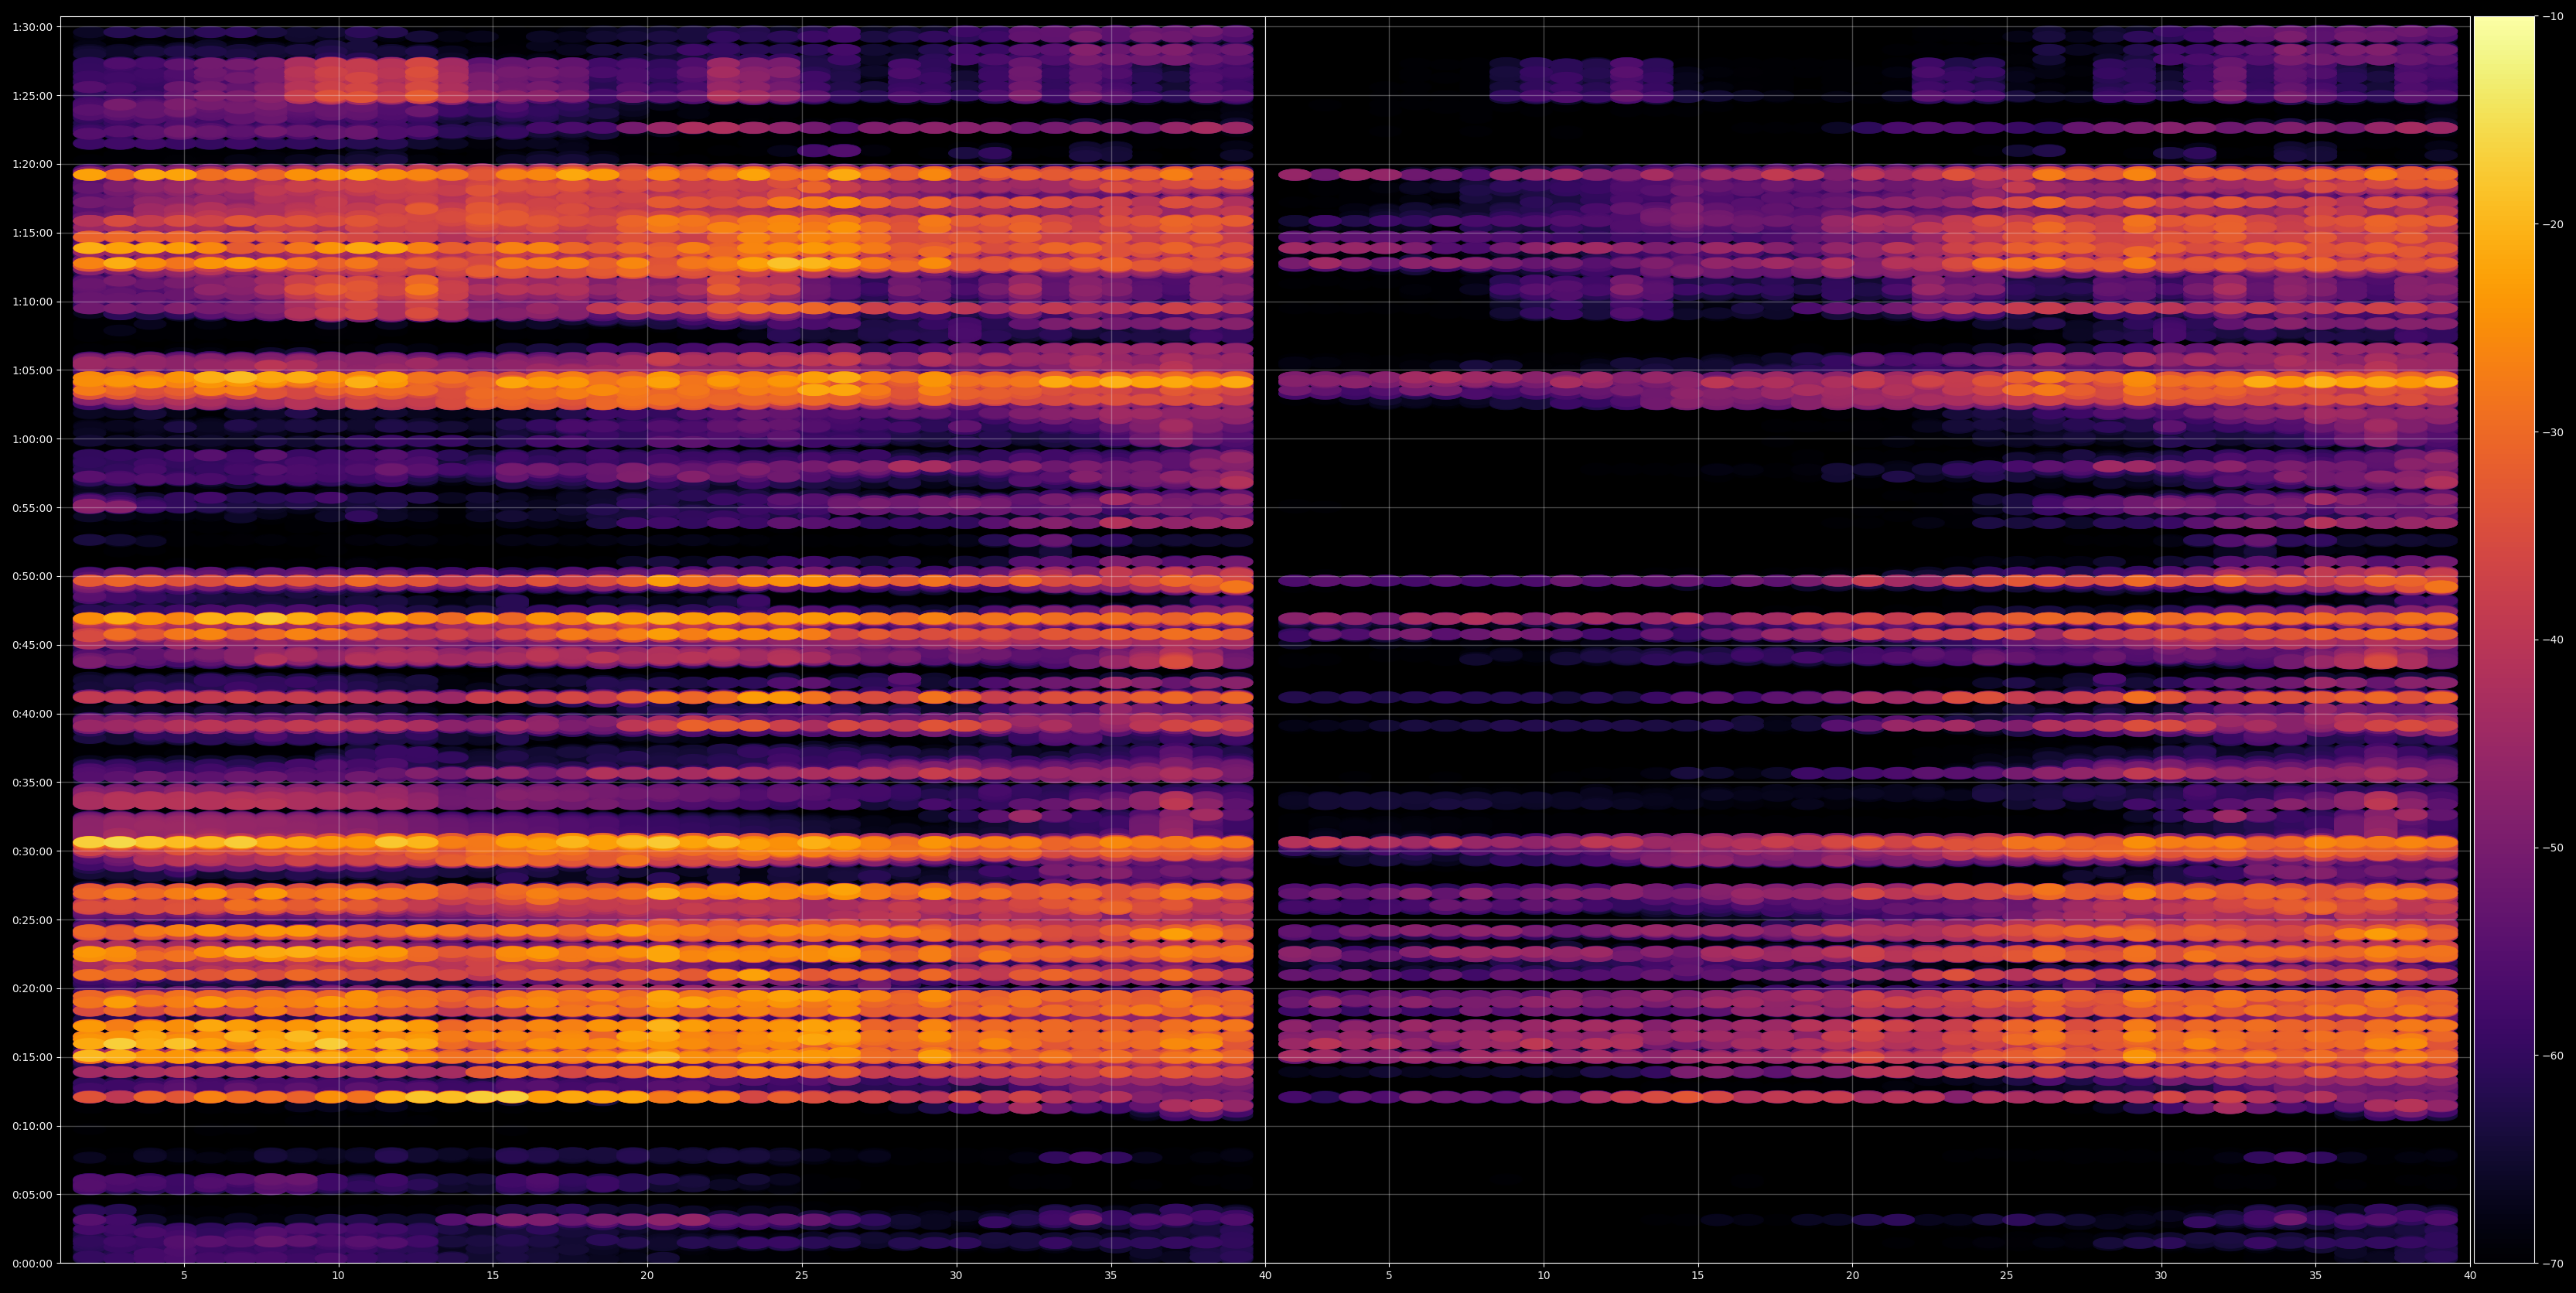Click x-axis label 5 under left panel

(184, 1276)
